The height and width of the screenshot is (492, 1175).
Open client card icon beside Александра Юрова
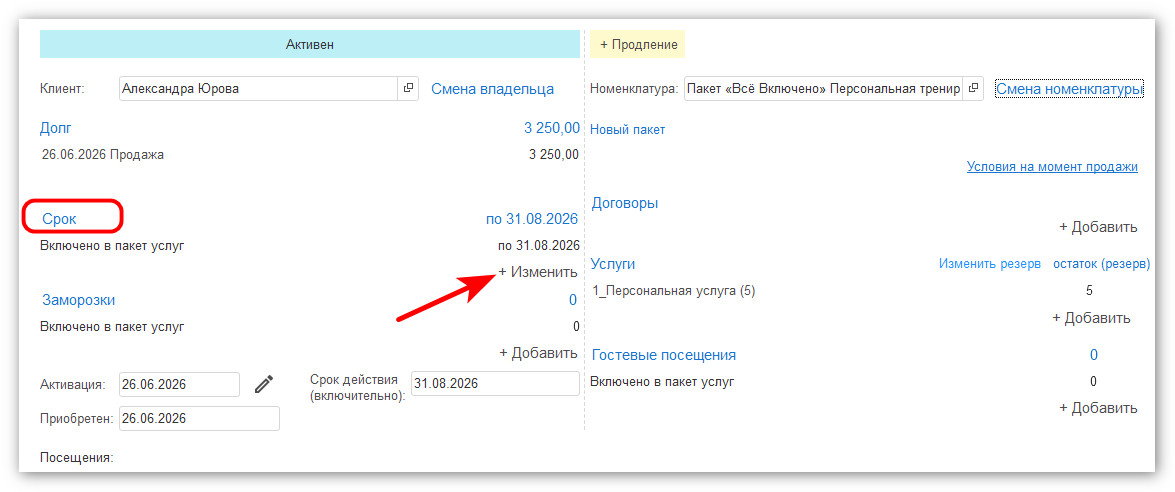click(408, 88)
